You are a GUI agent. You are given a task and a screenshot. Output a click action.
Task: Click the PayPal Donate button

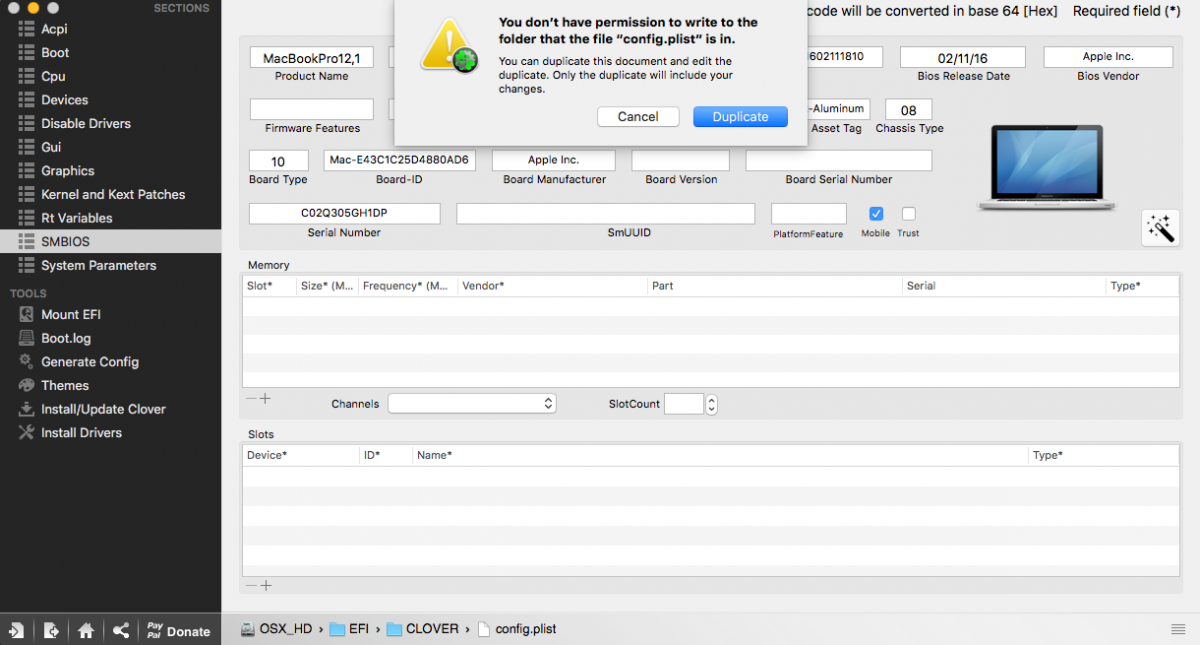tap(178, 631)
